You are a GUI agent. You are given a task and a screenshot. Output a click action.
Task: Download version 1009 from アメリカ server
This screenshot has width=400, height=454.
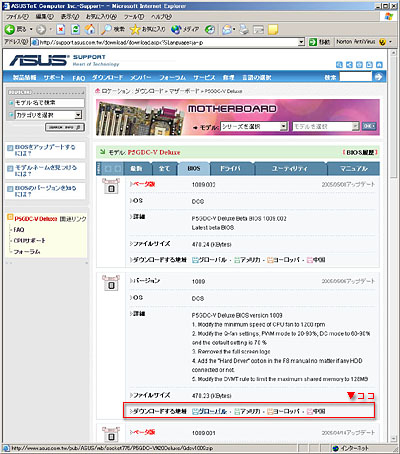[x=247, y=411]
